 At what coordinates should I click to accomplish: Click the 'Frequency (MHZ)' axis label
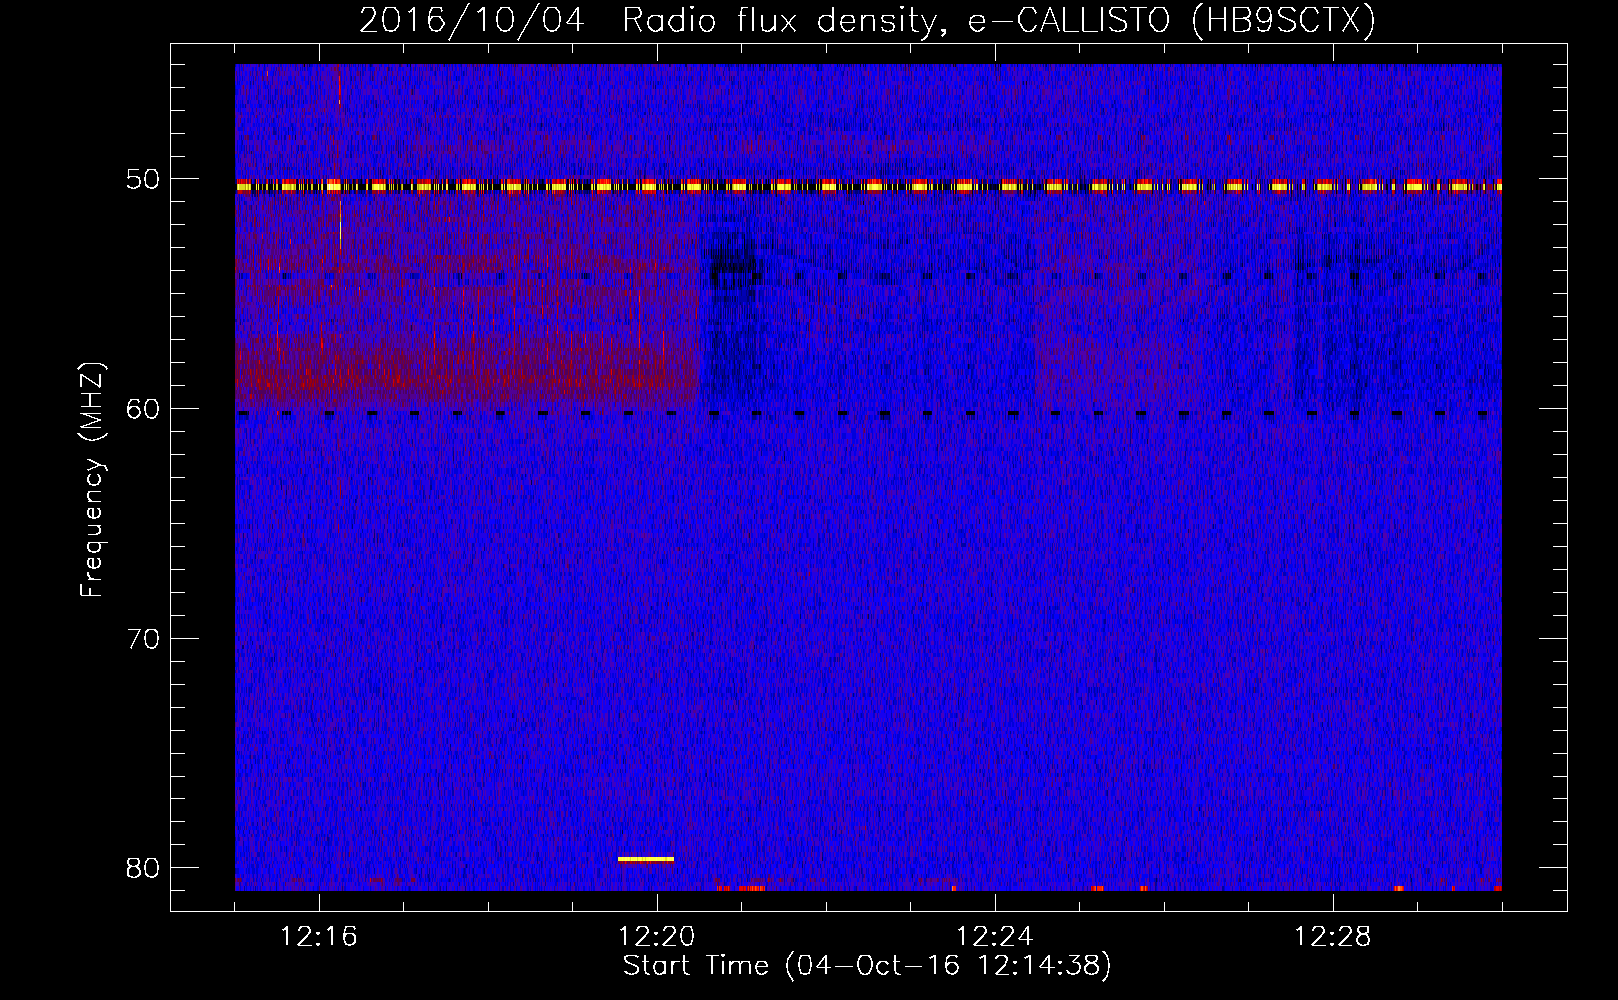coord(92,480)
